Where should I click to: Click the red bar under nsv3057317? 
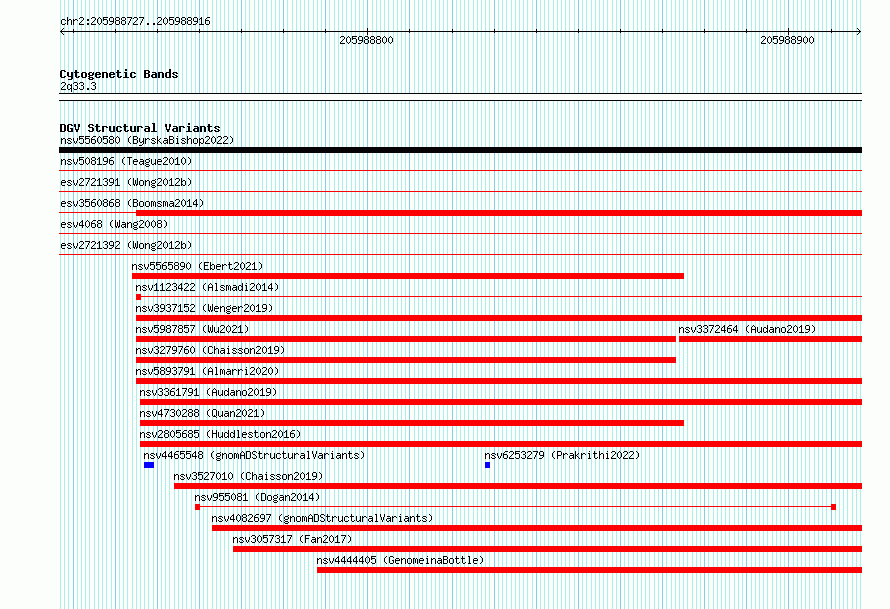click(x=547, y=549)
